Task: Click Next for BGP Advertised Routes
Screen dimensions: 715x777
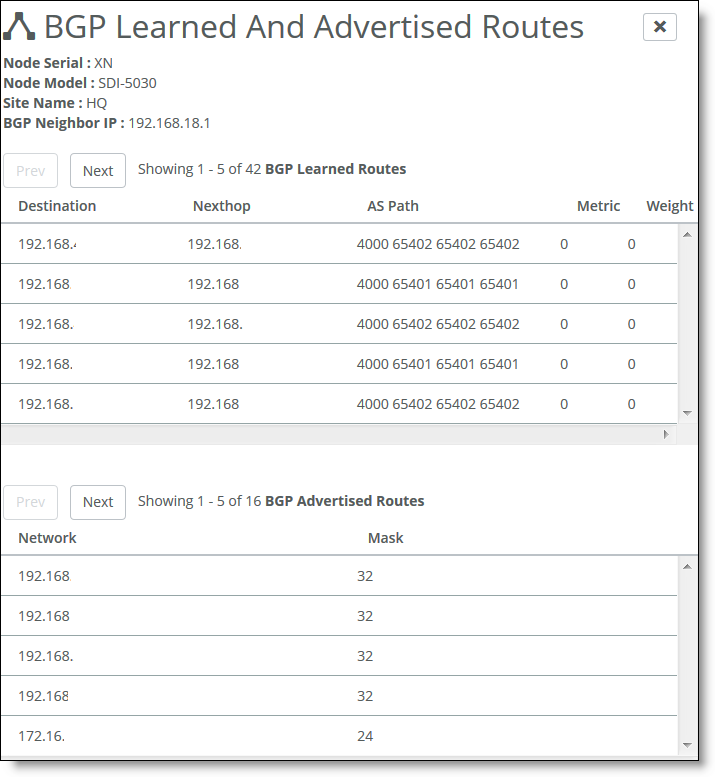Action: (98, 502)
